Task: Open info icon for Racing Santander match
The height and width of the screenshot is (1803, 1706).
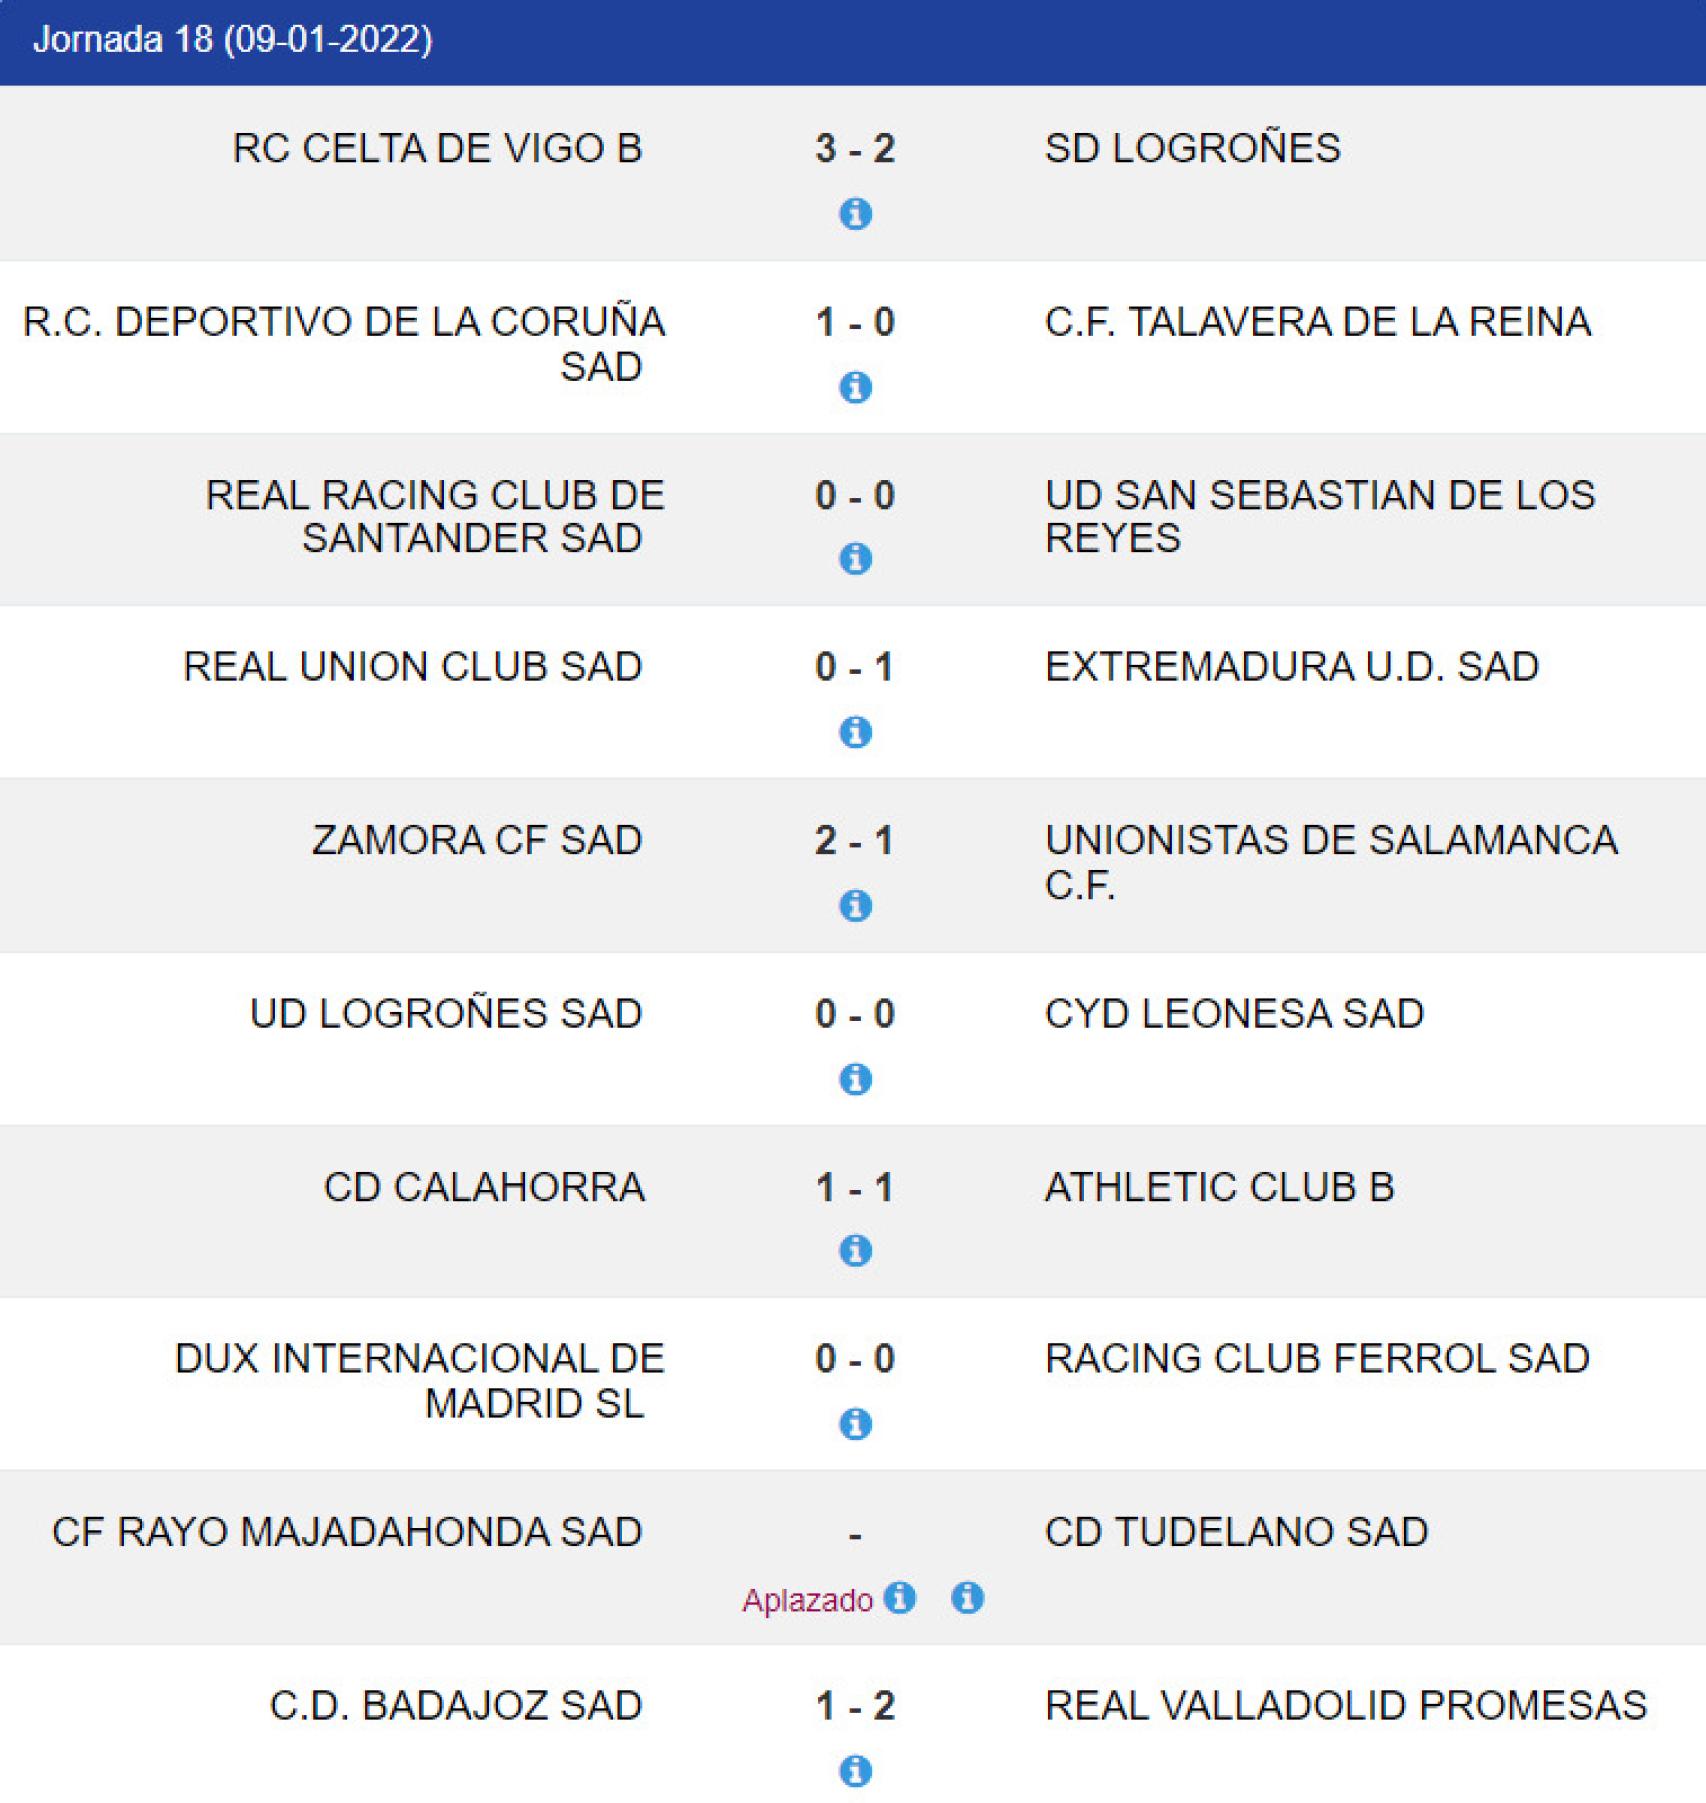Action: click(x=855, y=559)
